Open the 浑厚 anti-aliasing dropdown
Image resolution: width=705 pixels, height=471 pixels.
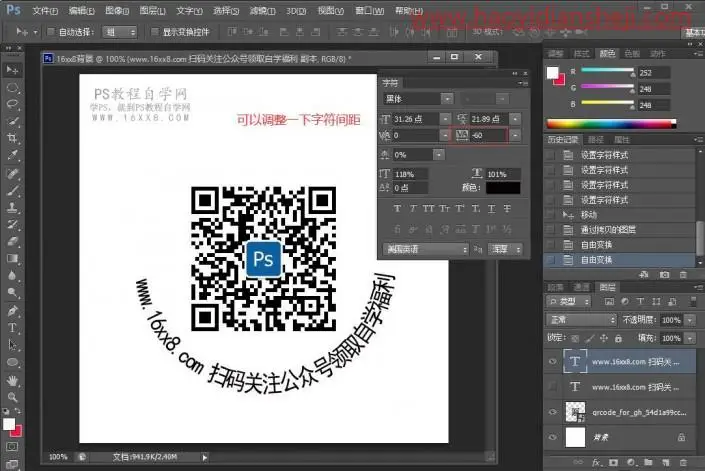coord(505,249)
